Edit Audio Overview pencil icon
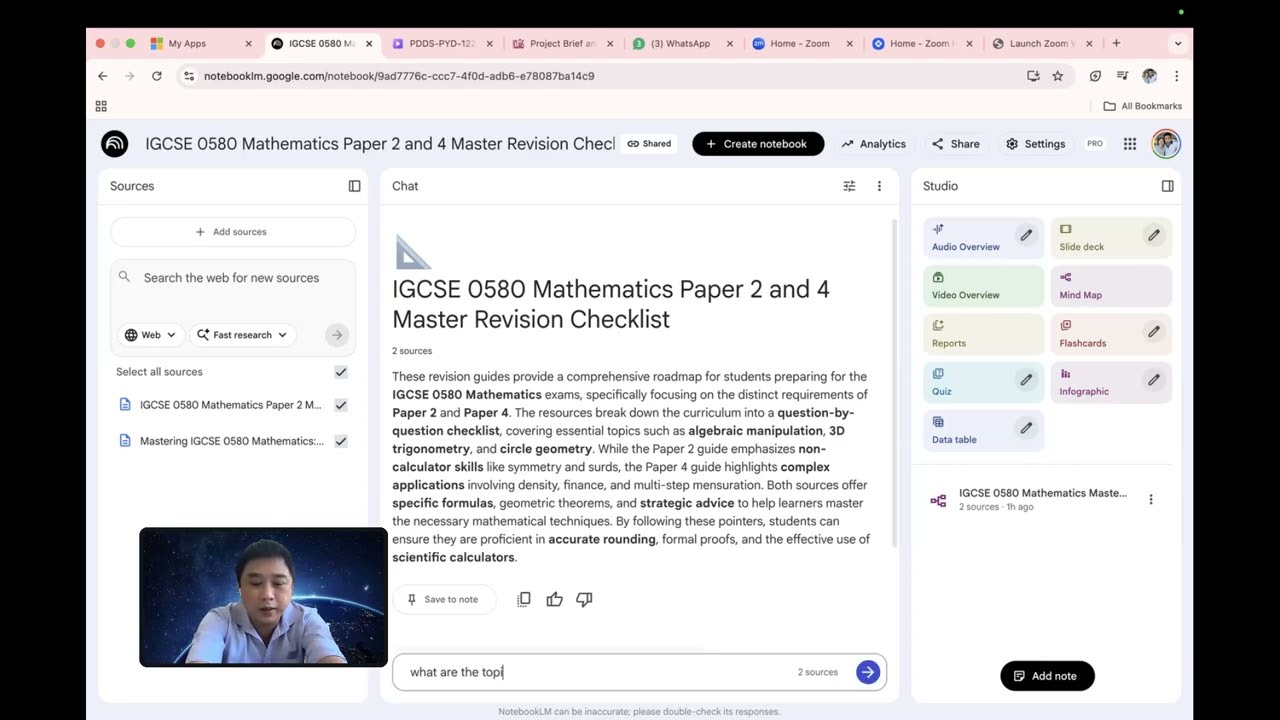The width and height of the screenshot is (1280, 720). (1026, 235)
